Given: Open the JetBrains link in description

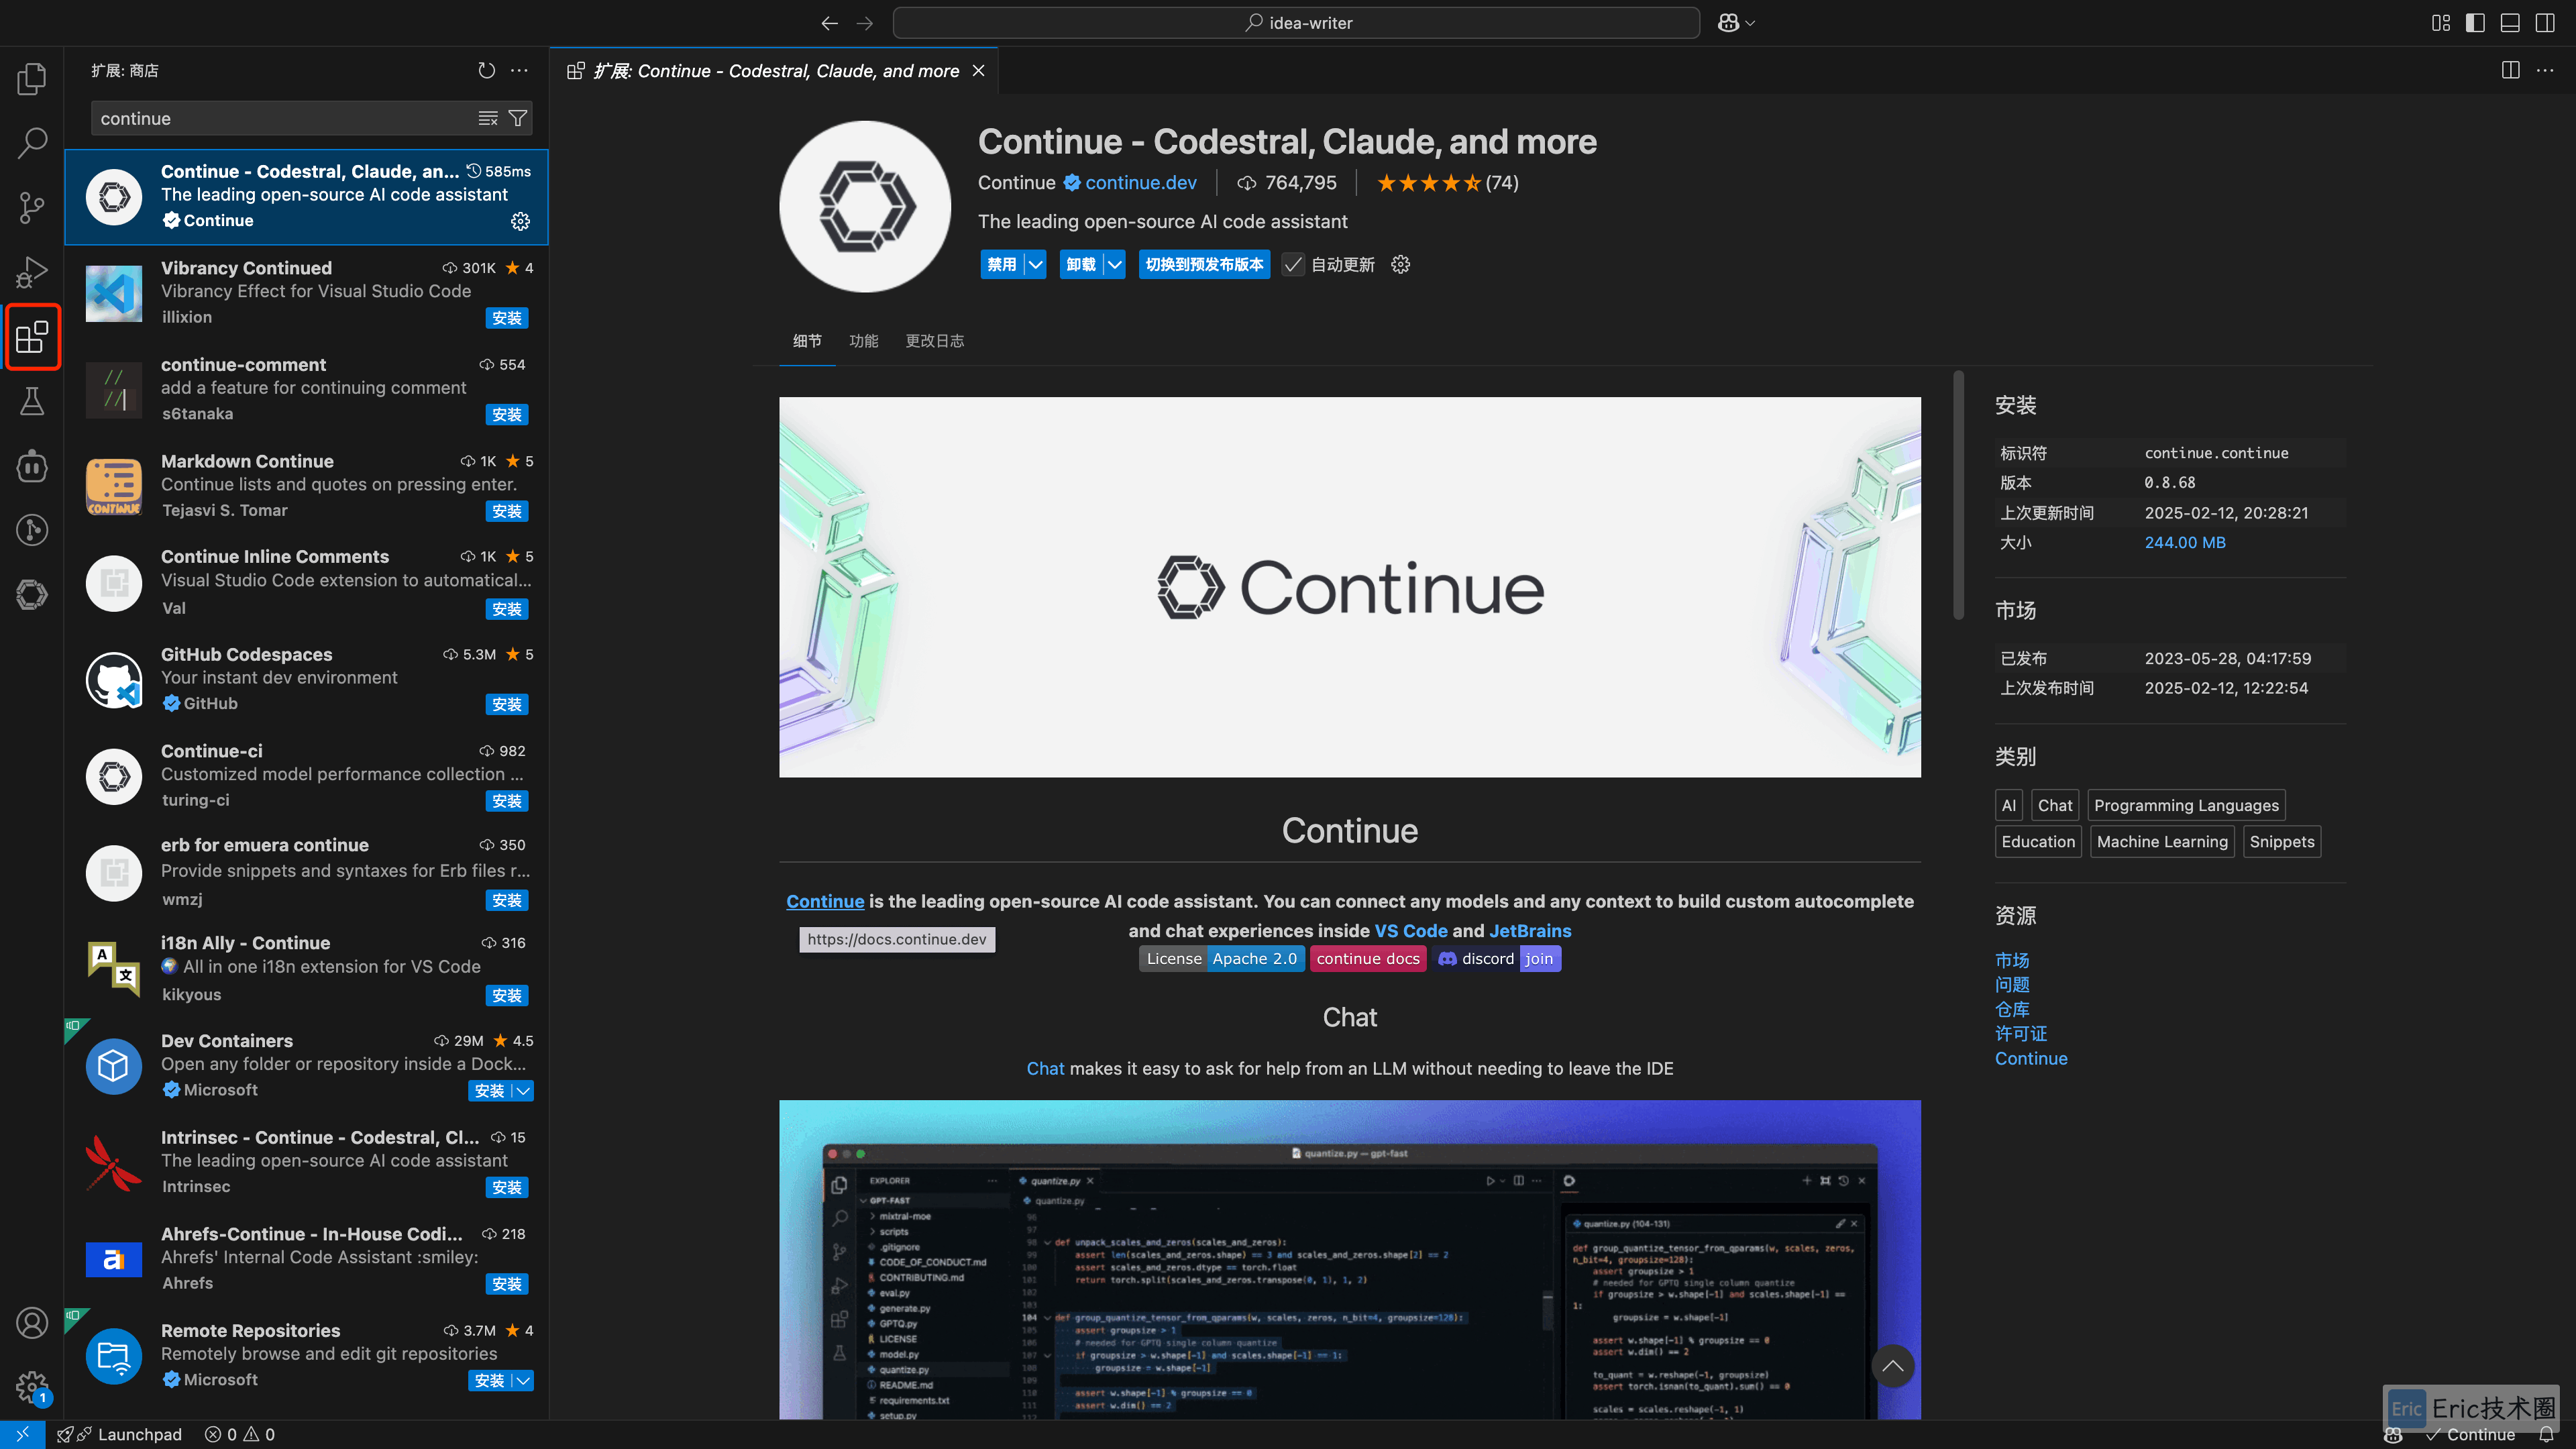Looking at the screenshot, I should (x=1530, y=930).
